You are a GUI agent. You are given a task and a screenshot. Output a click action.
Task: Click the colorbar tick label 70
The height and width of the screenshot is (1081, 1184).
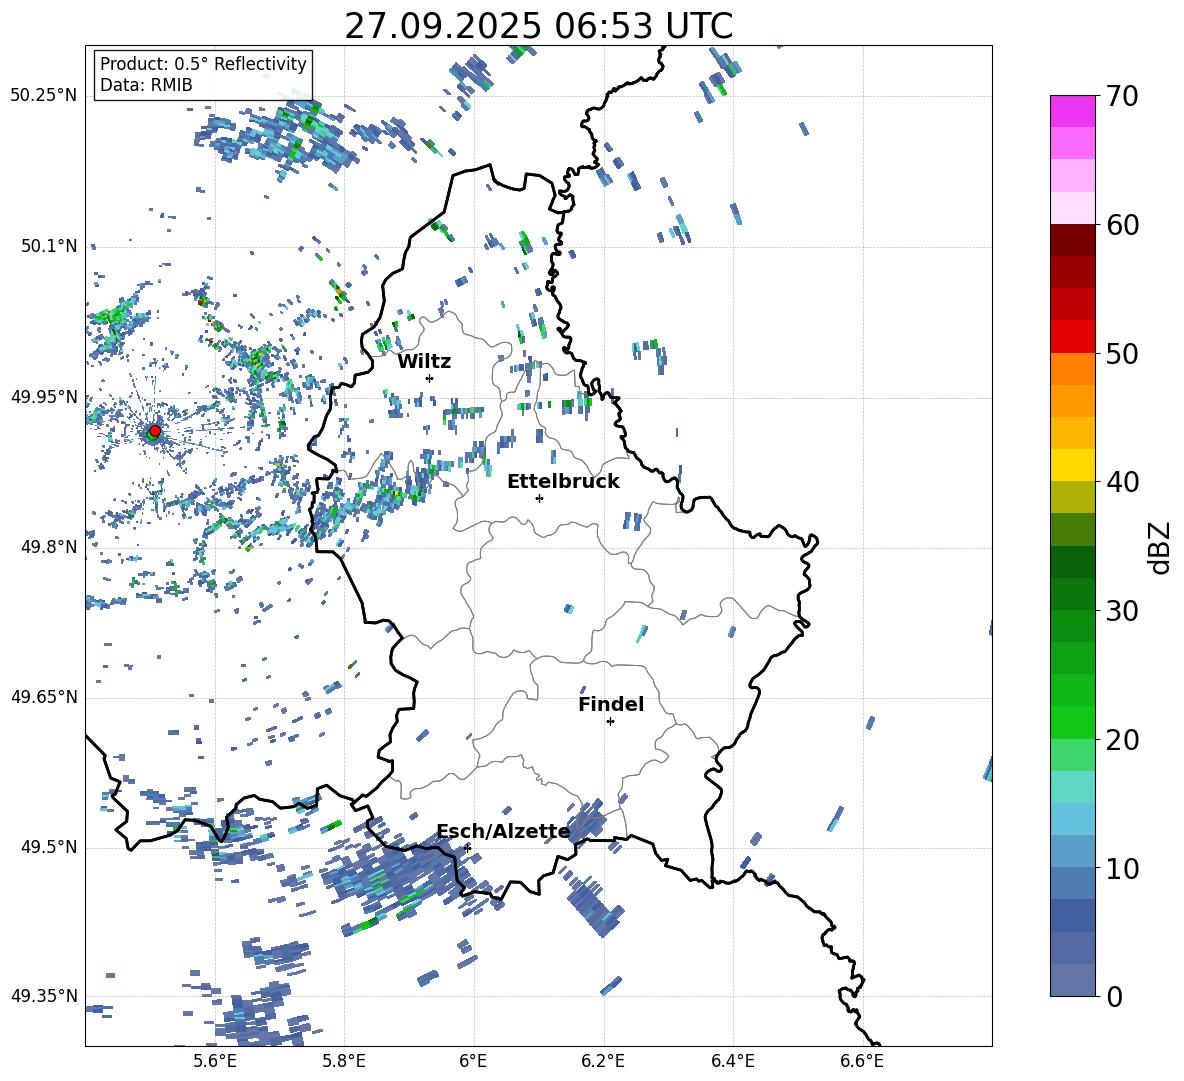(x=1122, y=97)
